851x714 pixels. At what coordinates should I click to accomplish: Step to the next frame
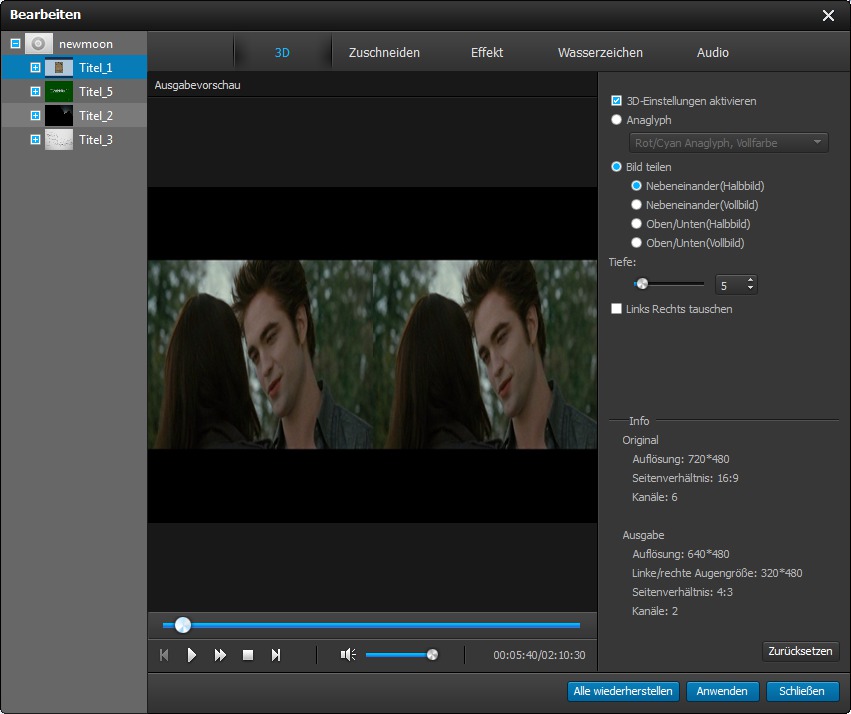click(276, 655)
